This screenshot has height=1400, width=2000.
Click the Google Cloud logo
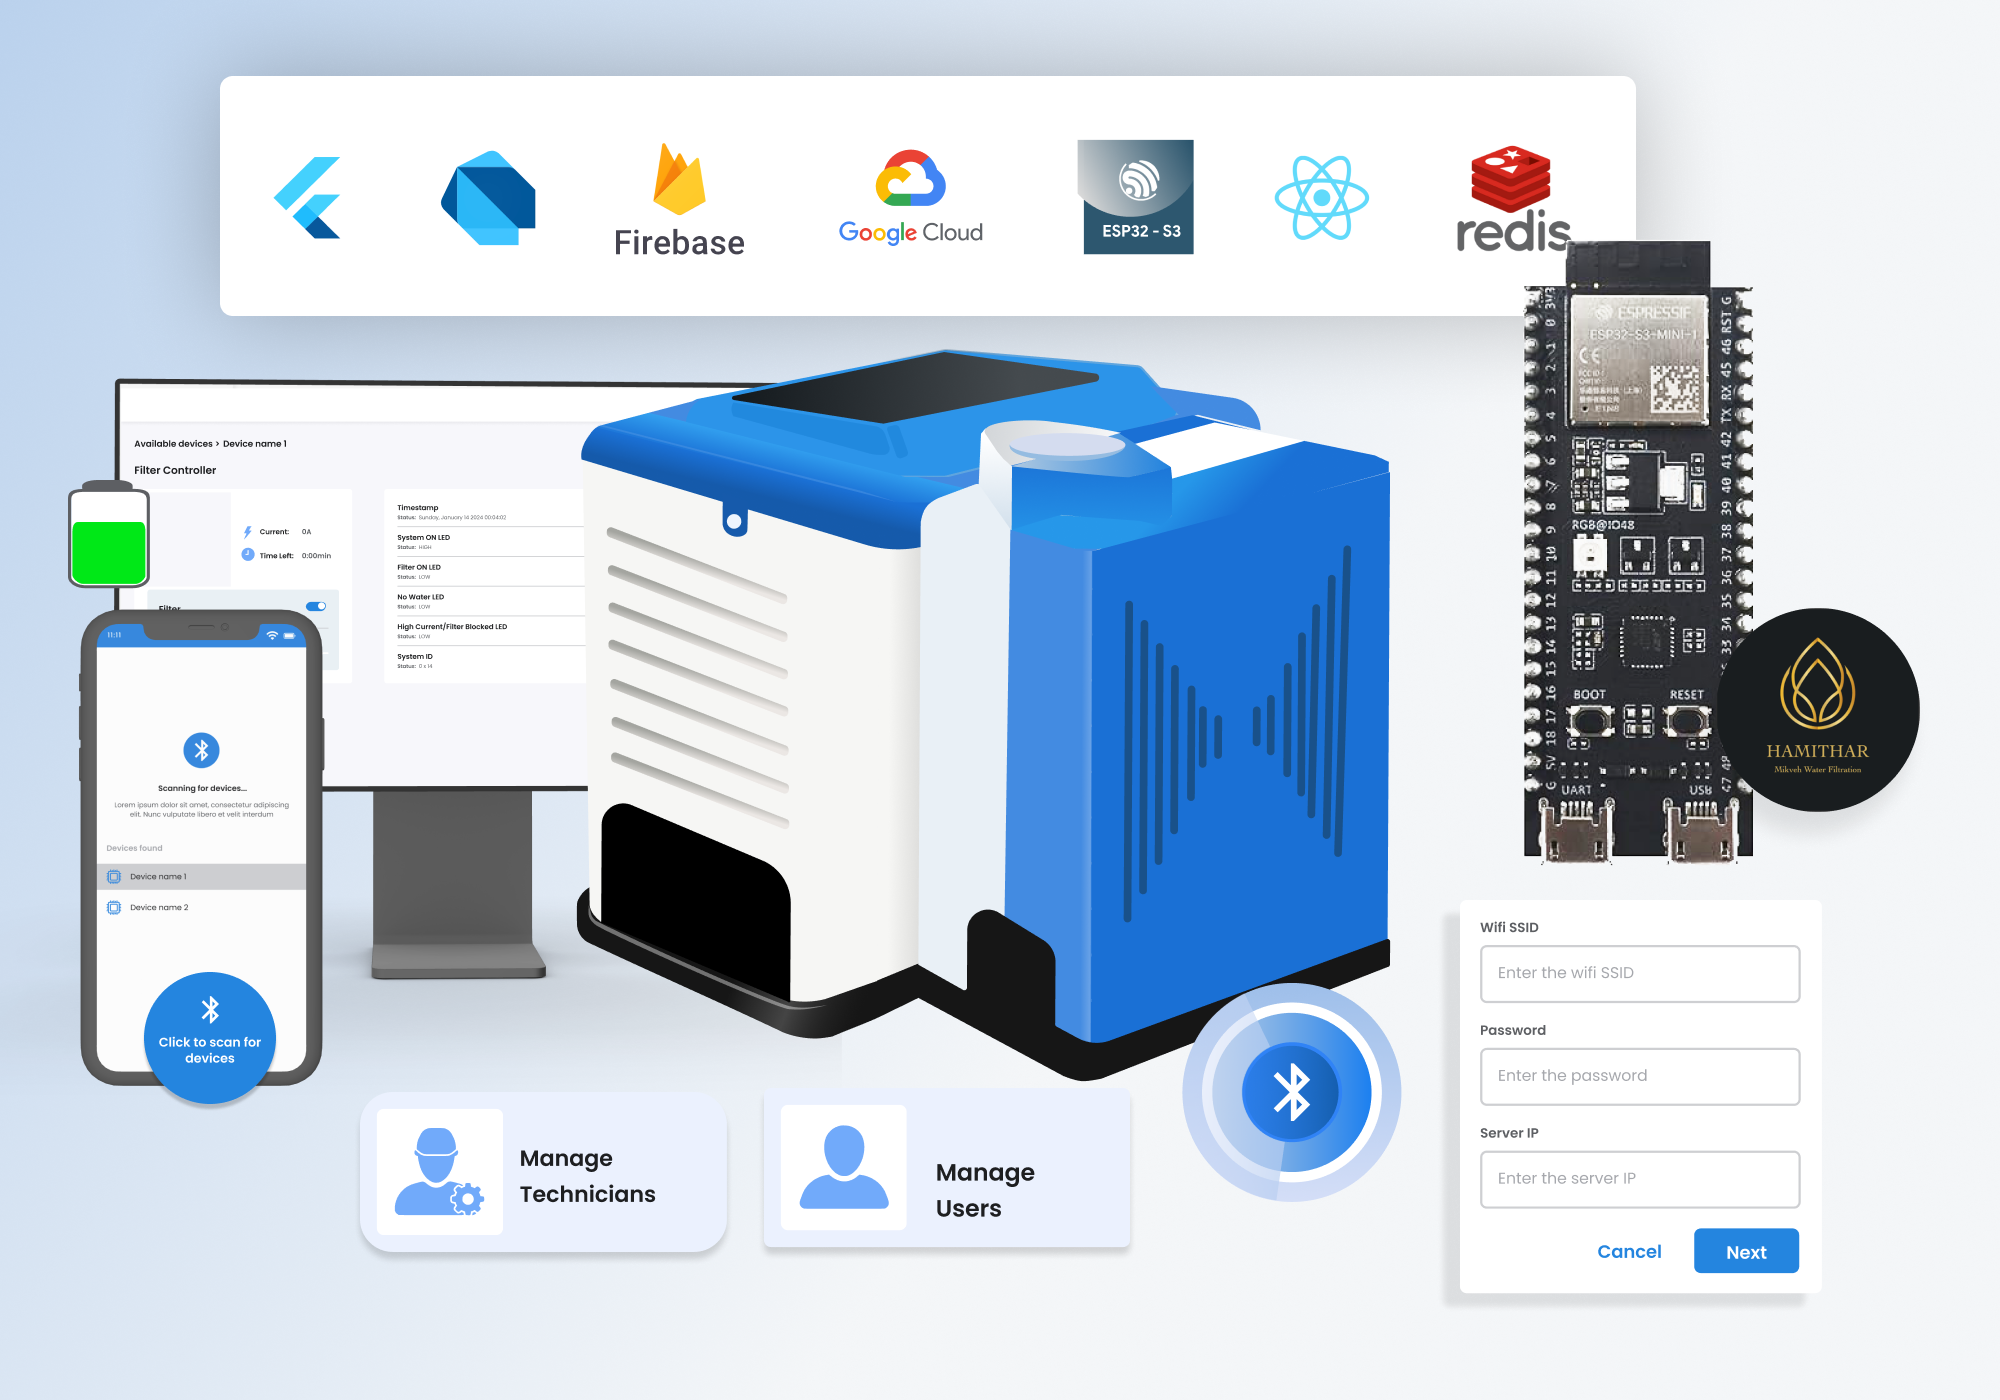[x=910, y=199]
